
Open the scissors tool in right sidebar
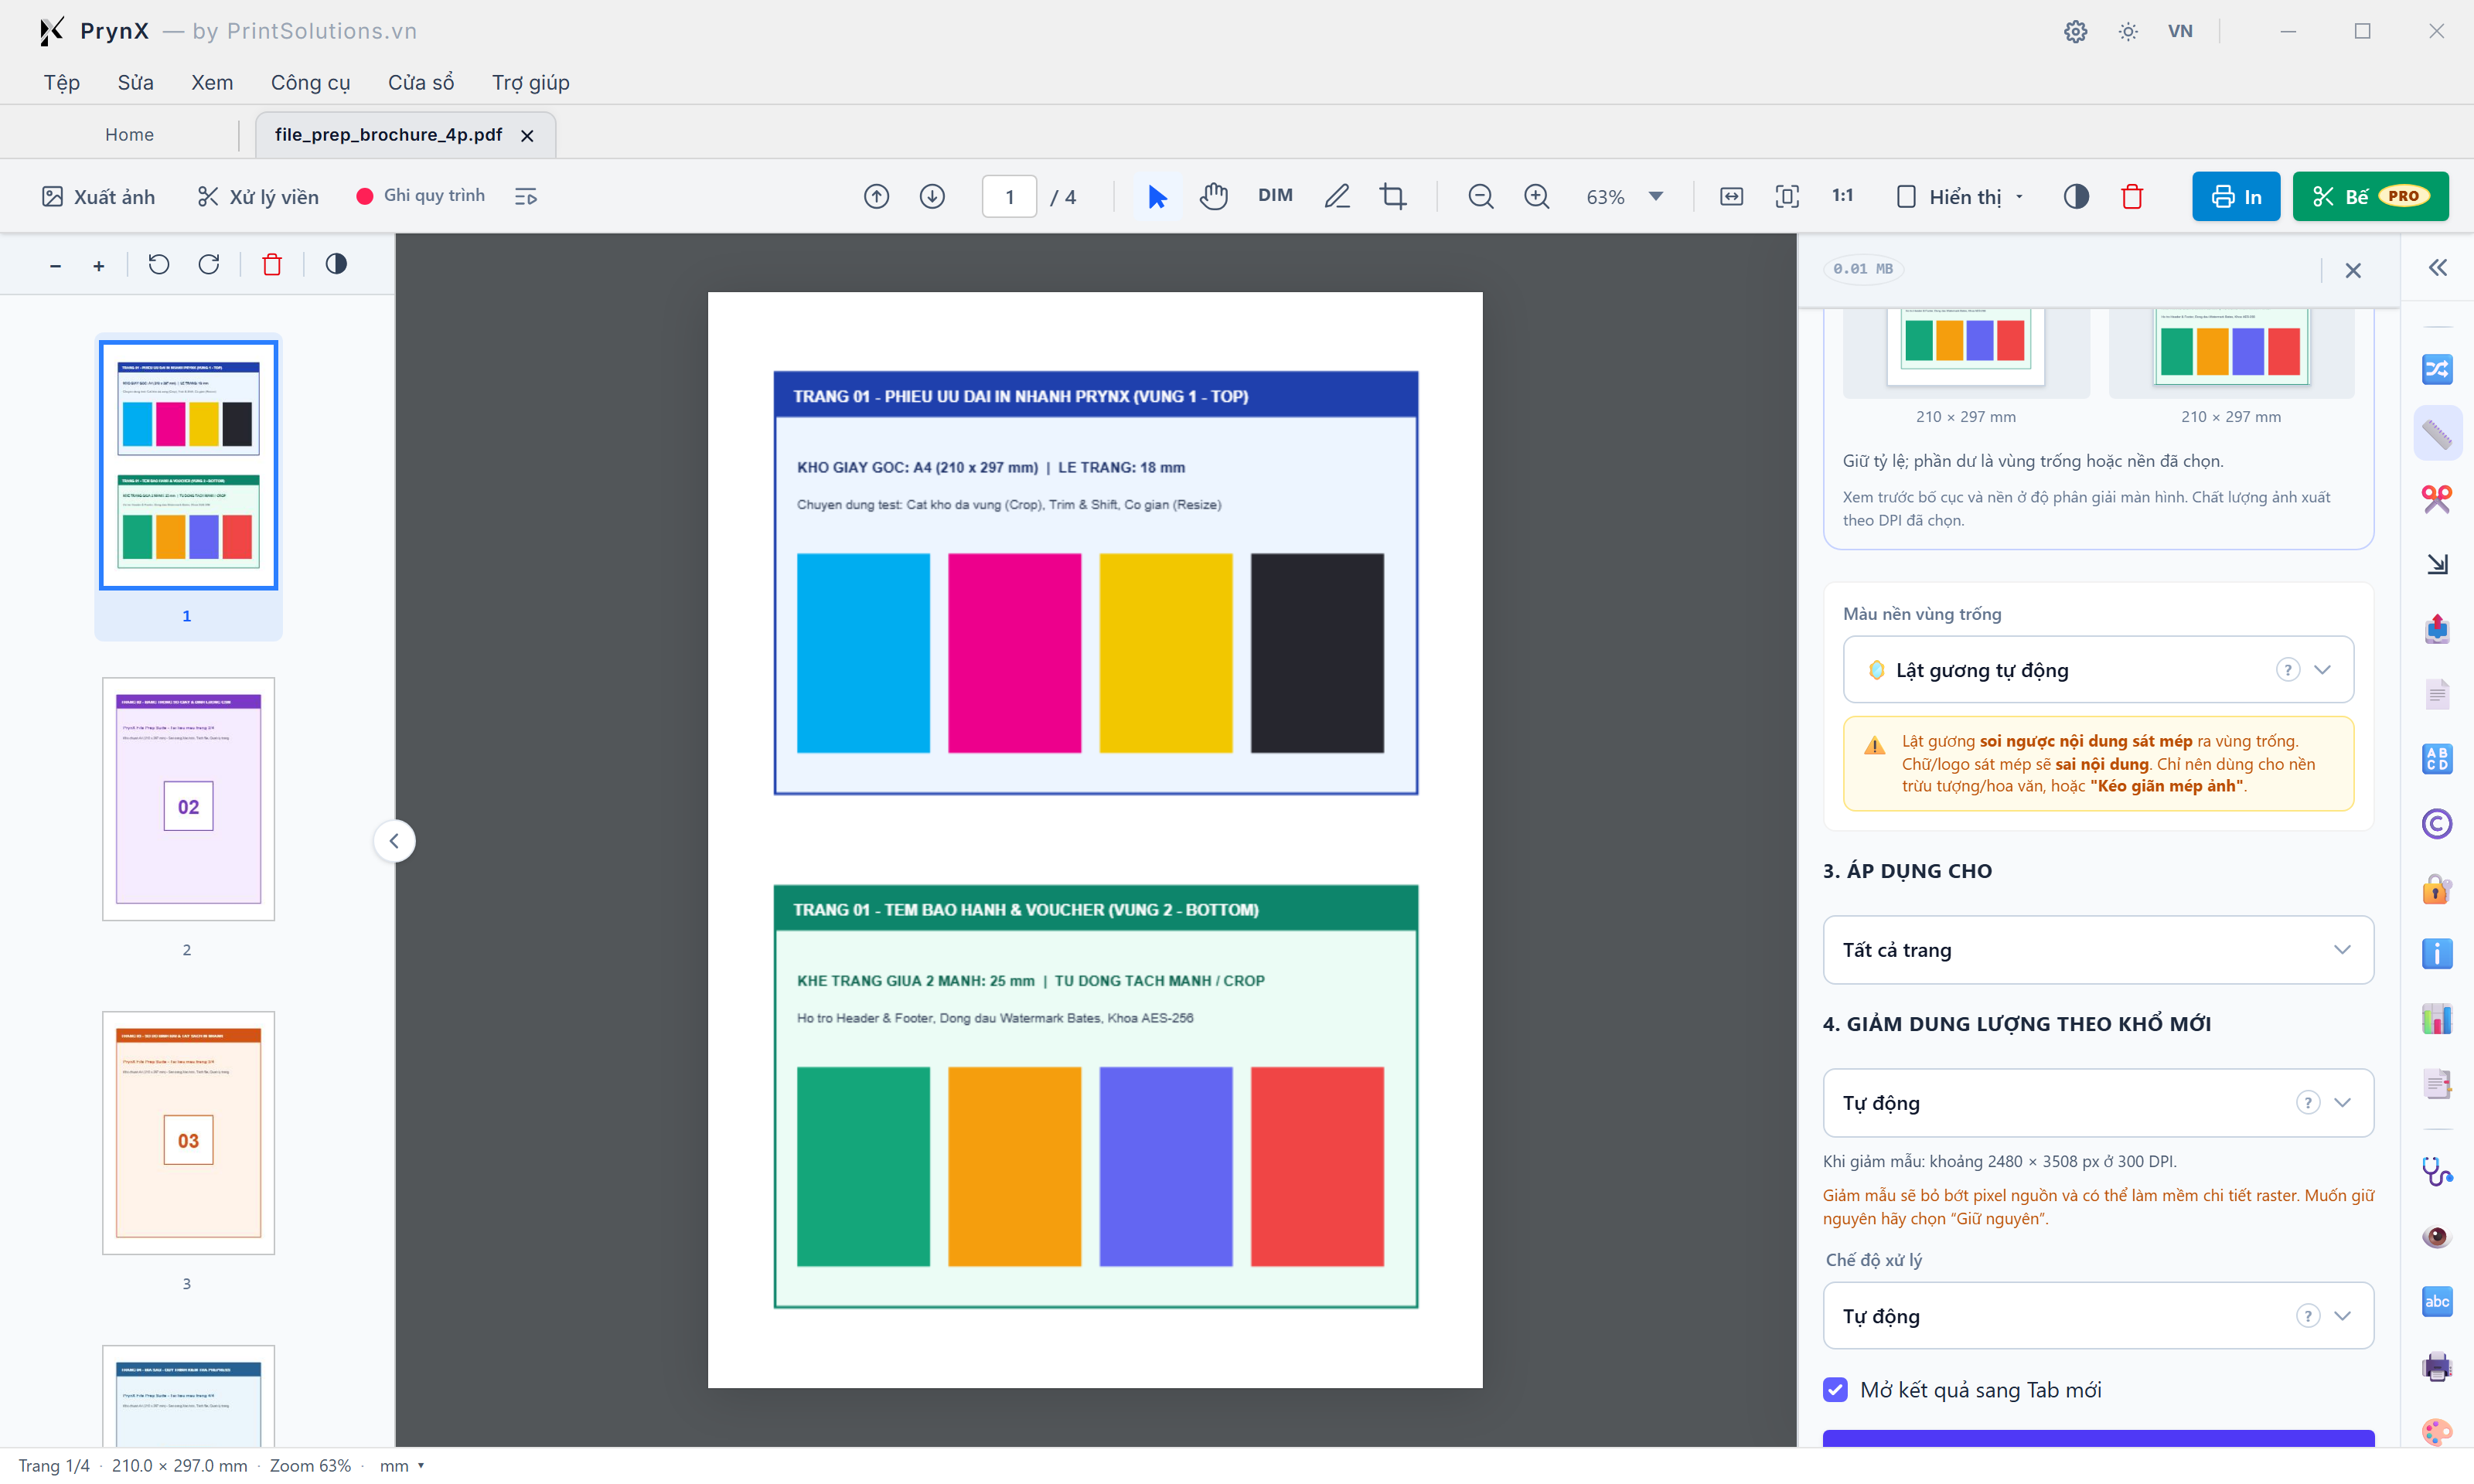(x=2436, y=498)
